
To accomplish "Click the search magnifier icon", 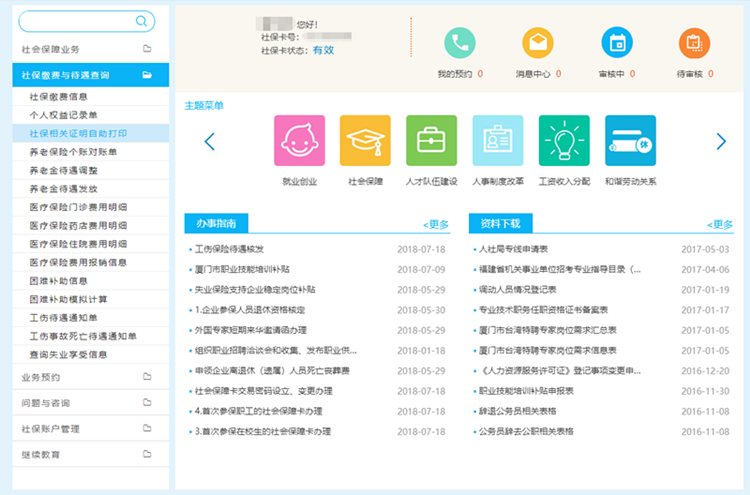I will (143, 21).
